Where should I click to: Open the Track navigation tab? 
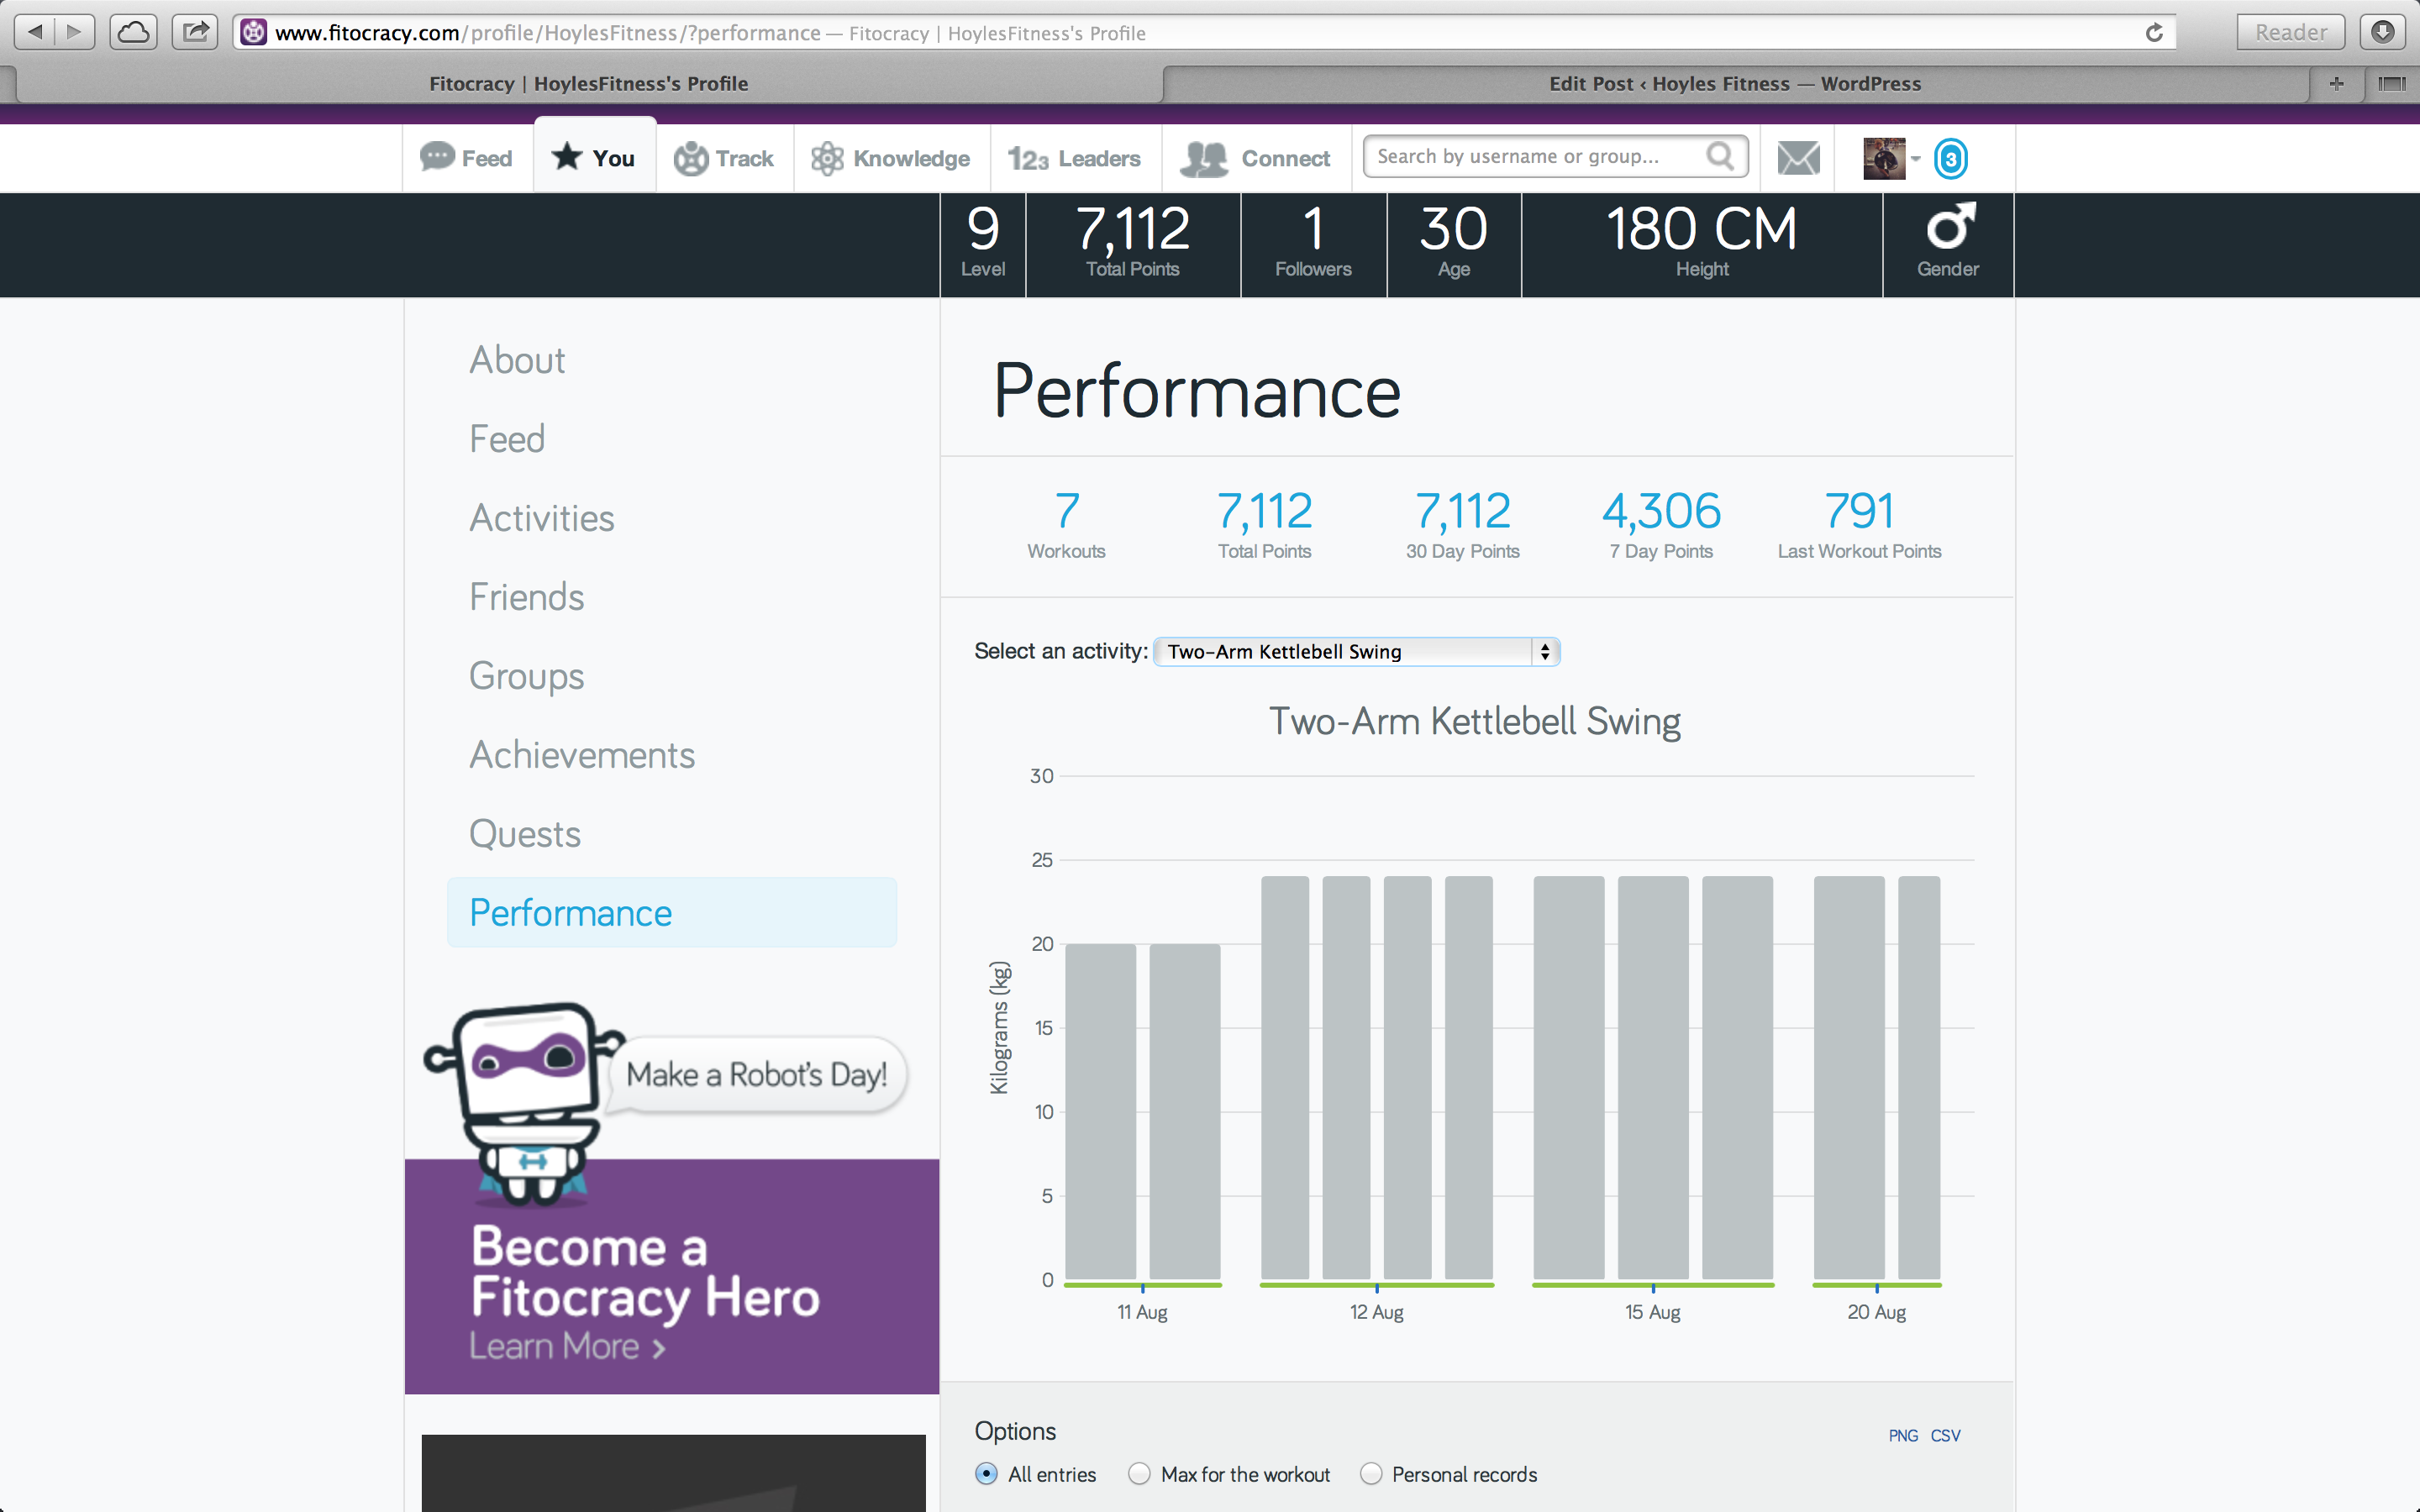coord(725,158)
